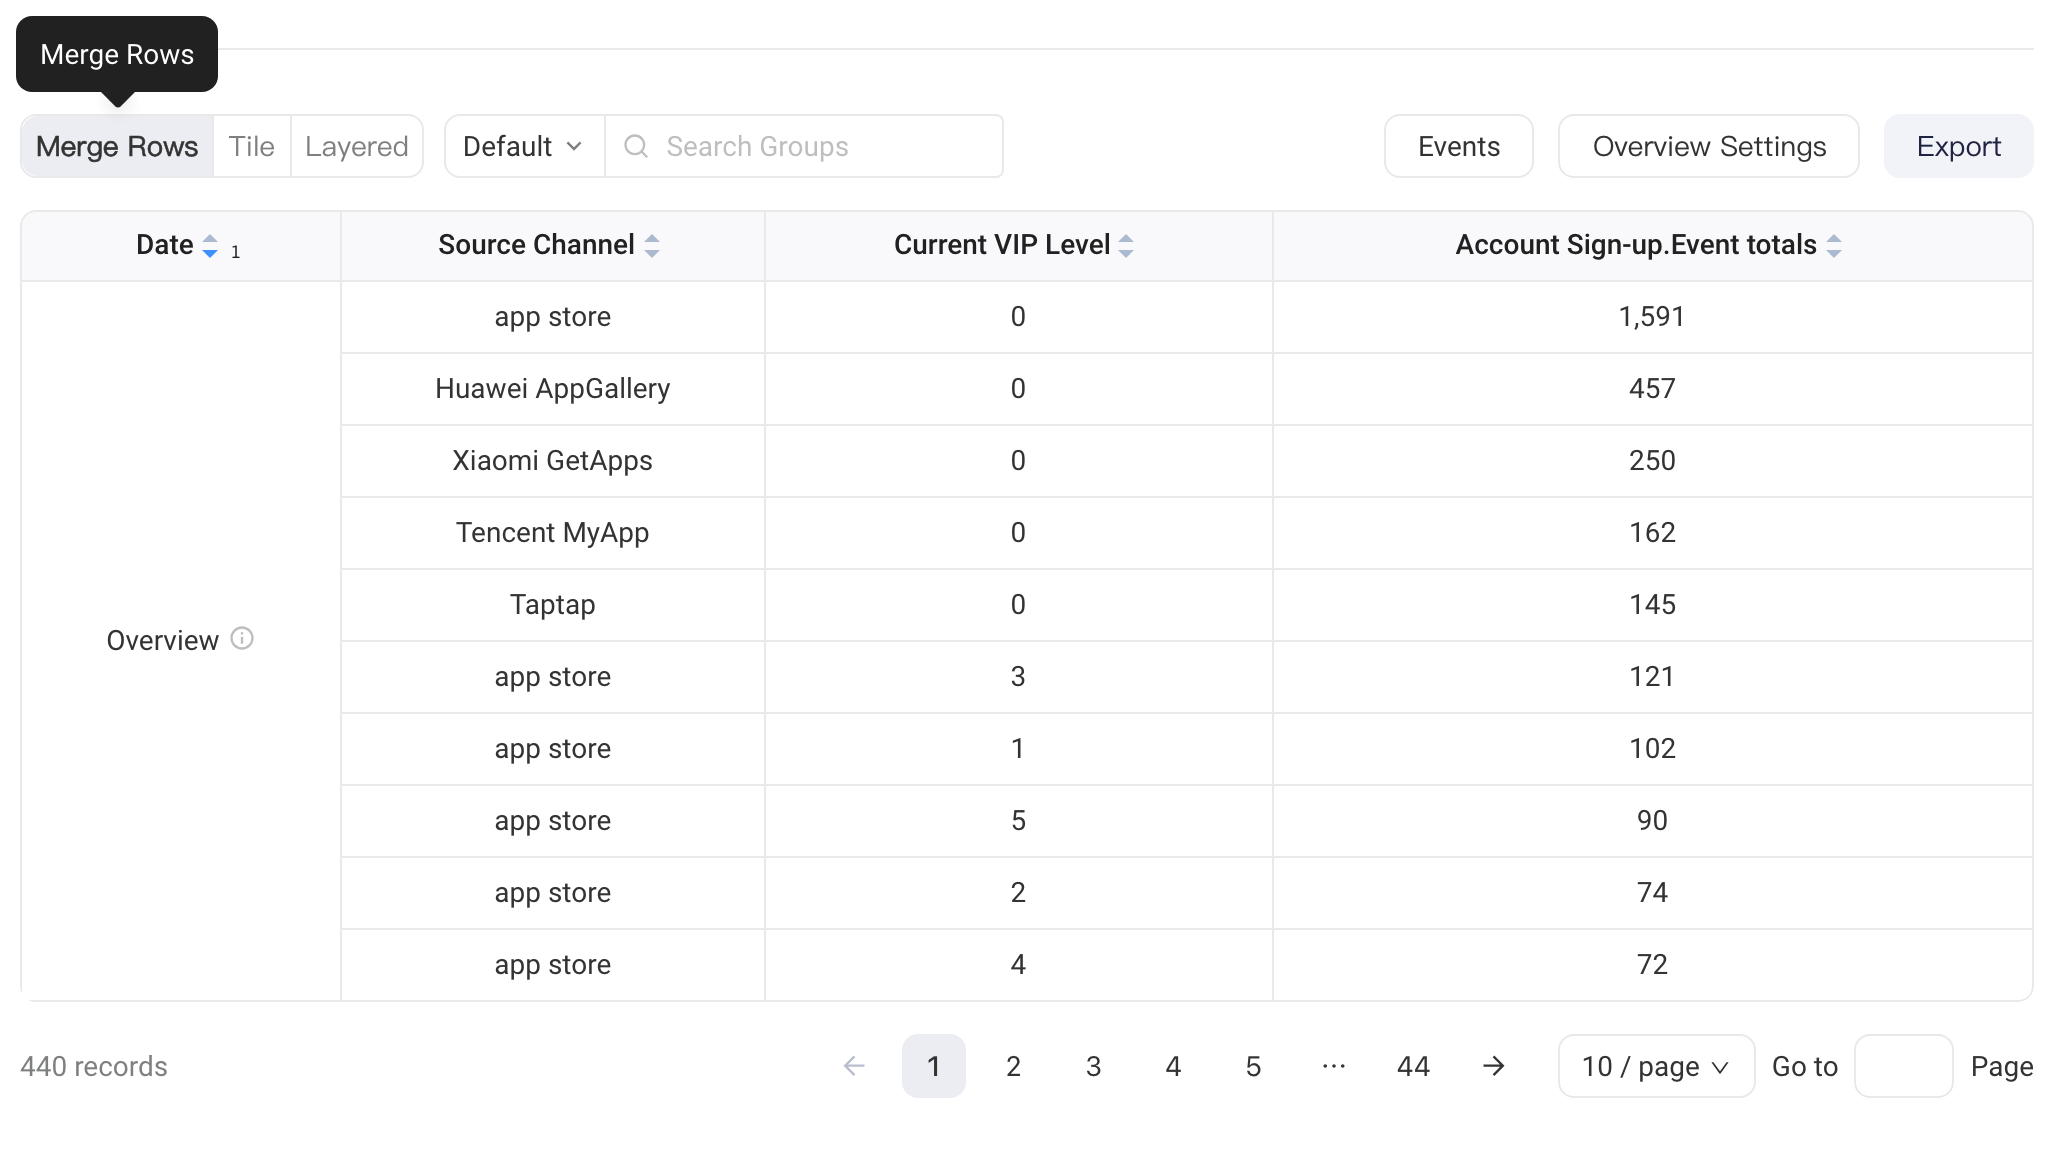Click the search magnifier icon
This screenshot has height=1166, width=2050.
coord(636,146)
